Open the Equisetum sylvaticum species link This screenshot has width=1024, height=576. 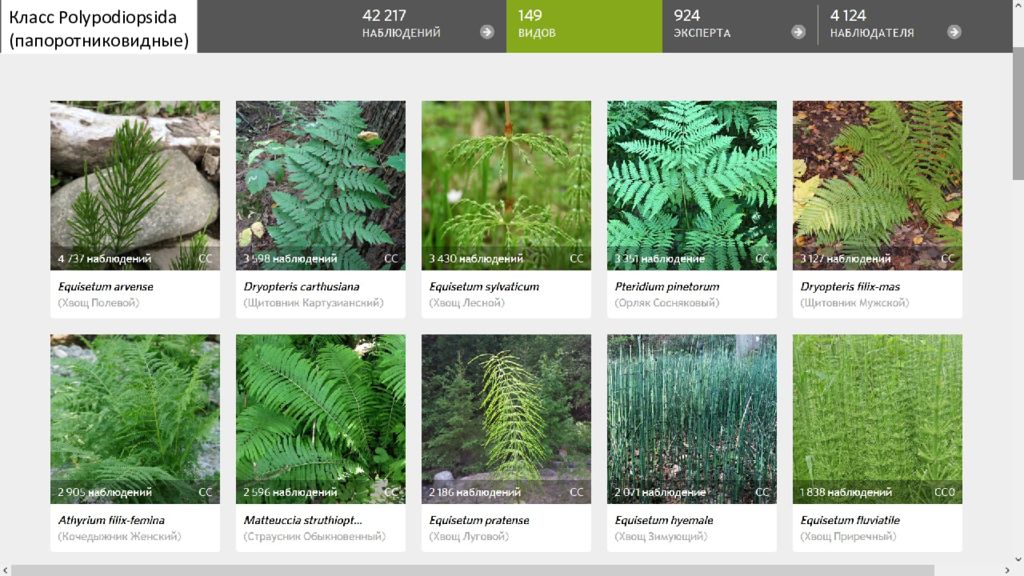point(484,287)
